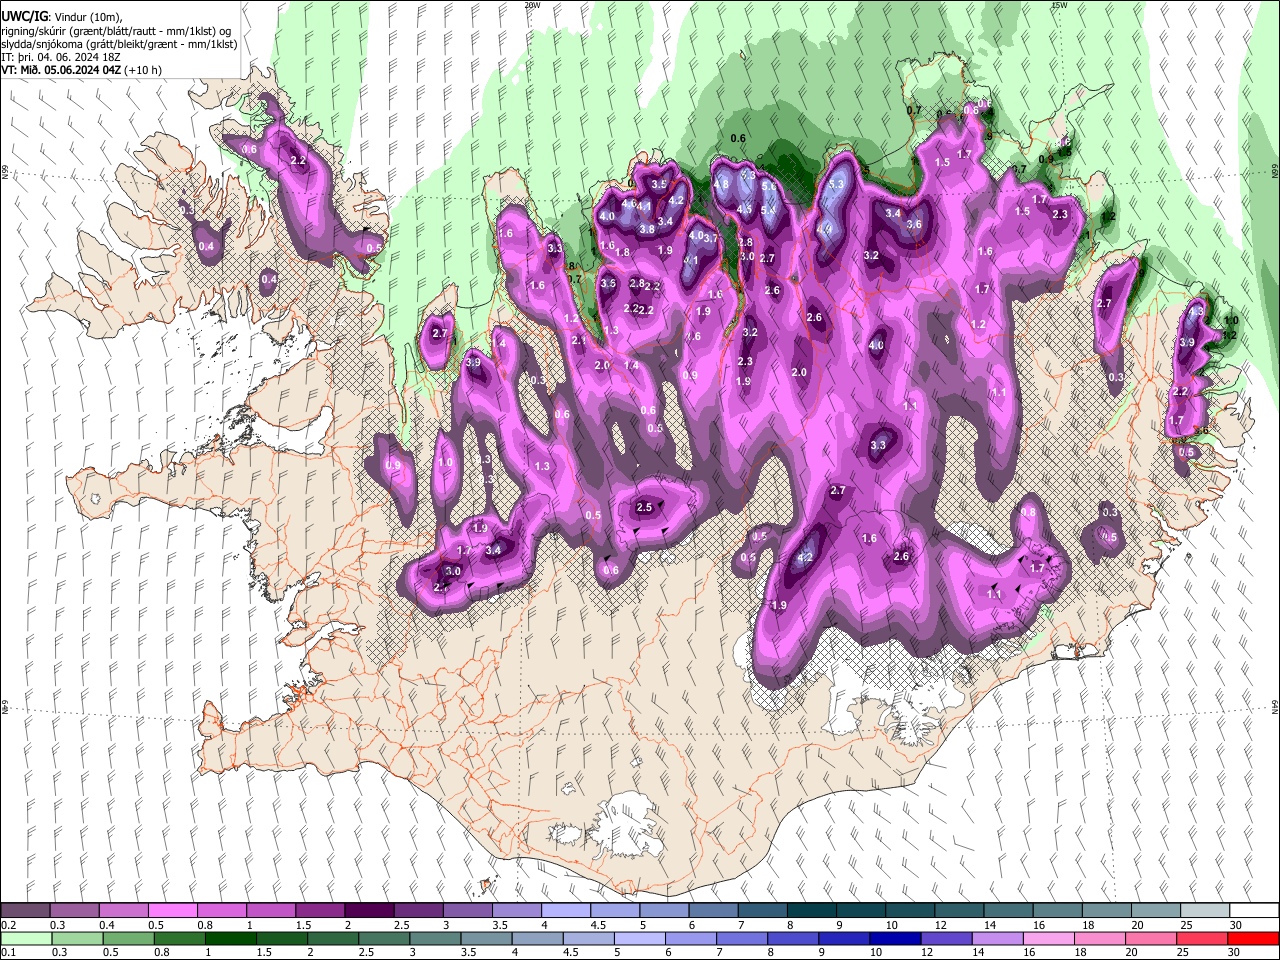The image size is (1280, 960).
Task: Click the 'VT: Mið. 05.06.2024 04Z (+10 h)' line
Action: coord(82,70)
